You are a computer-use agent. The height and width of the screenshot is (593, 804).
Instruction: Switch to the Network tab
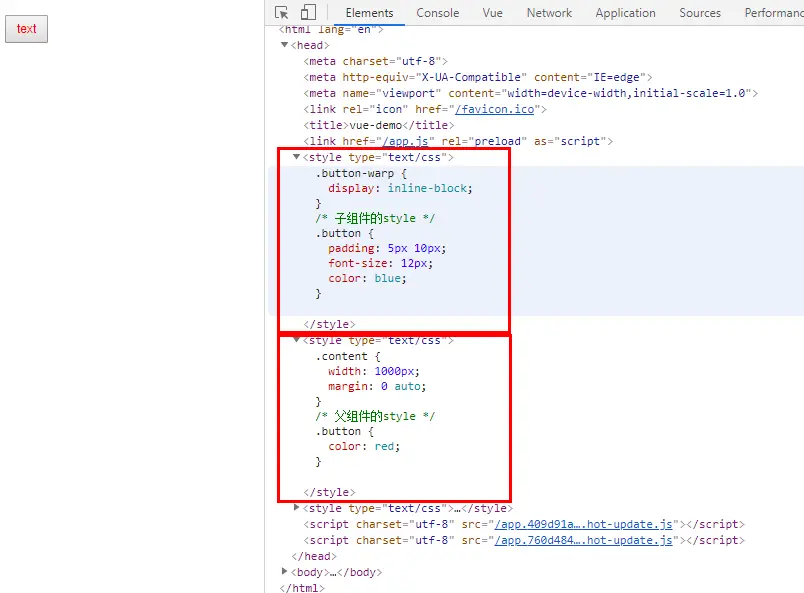pos(549,13)
